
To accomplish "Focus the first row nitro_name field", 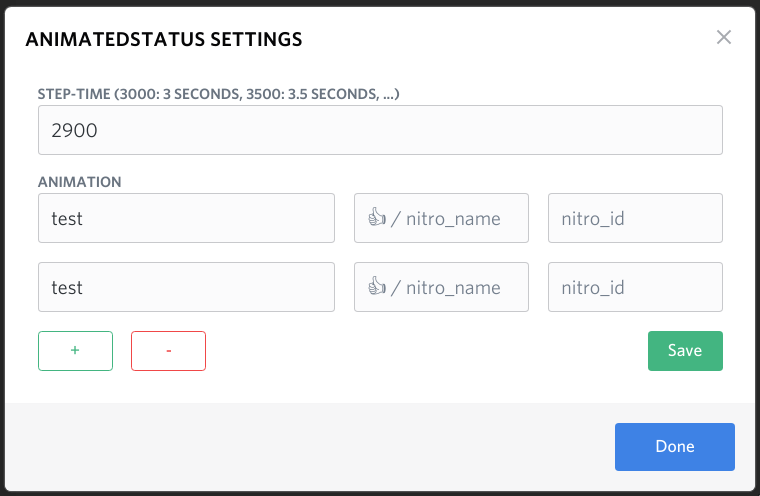I will pyautogui.click(x=442, y=218).
